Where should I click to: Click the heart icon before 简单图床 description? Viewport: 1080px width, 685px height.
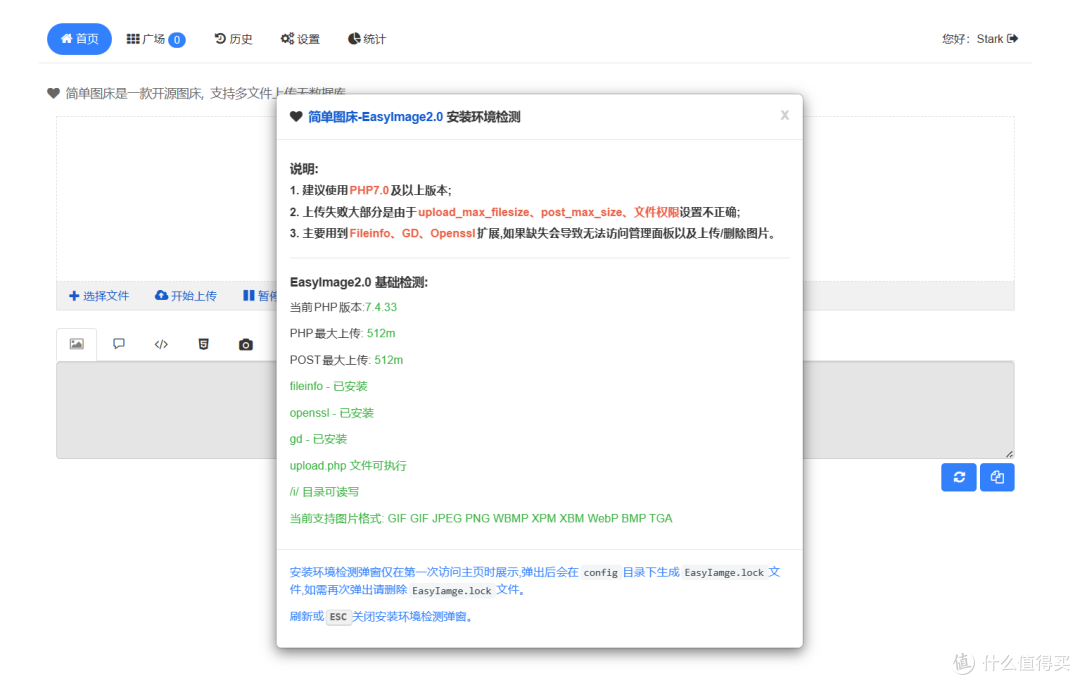click(53, 93)
